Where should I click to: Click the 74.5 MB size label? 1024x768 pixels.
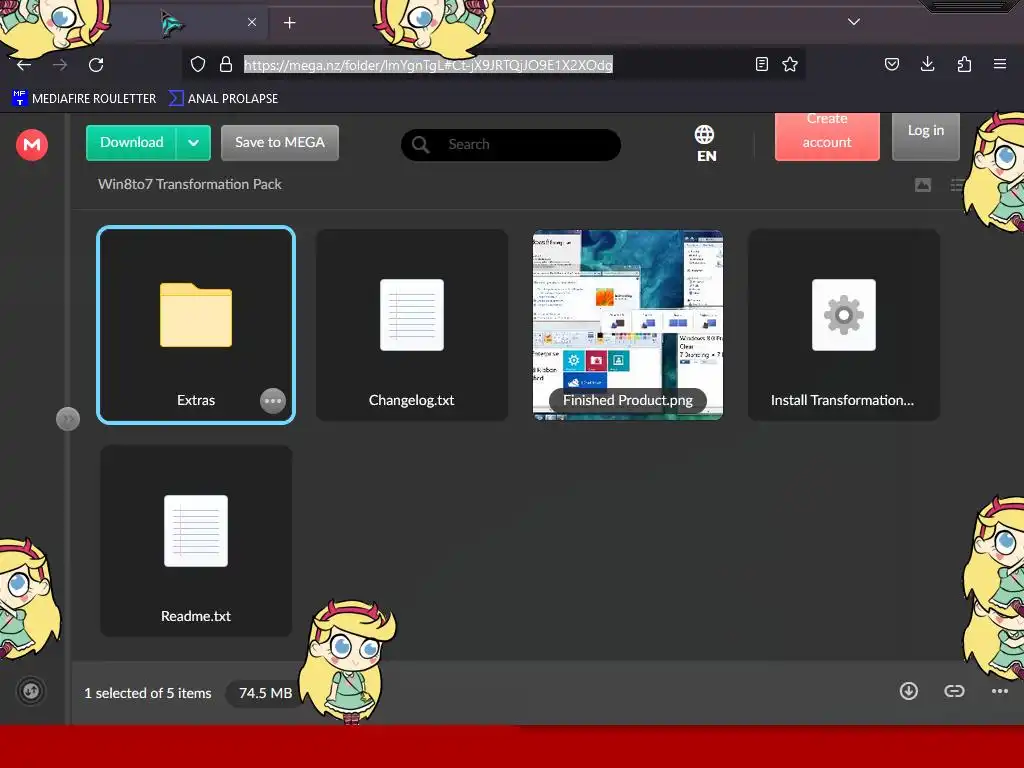[x=265, y=693]
